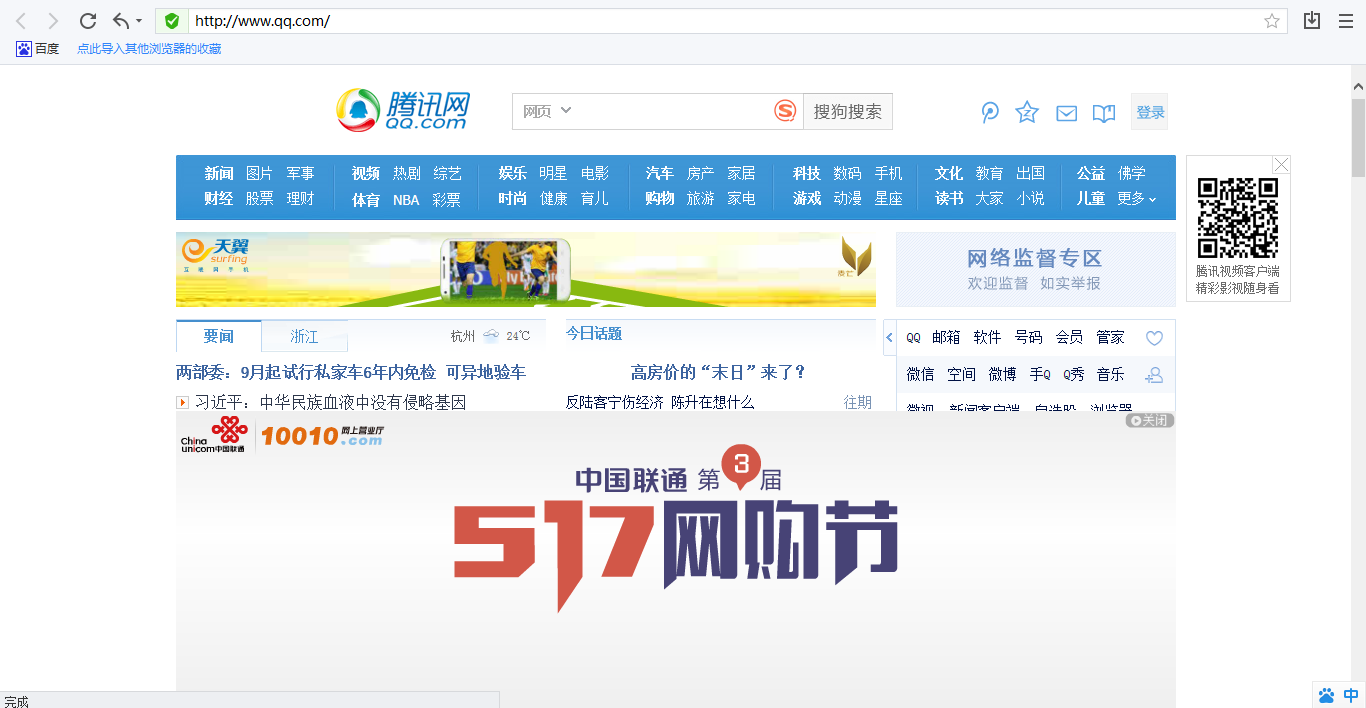Open 微信 in services panel
Screen dimensions: 1366x708
pos(921,374)
